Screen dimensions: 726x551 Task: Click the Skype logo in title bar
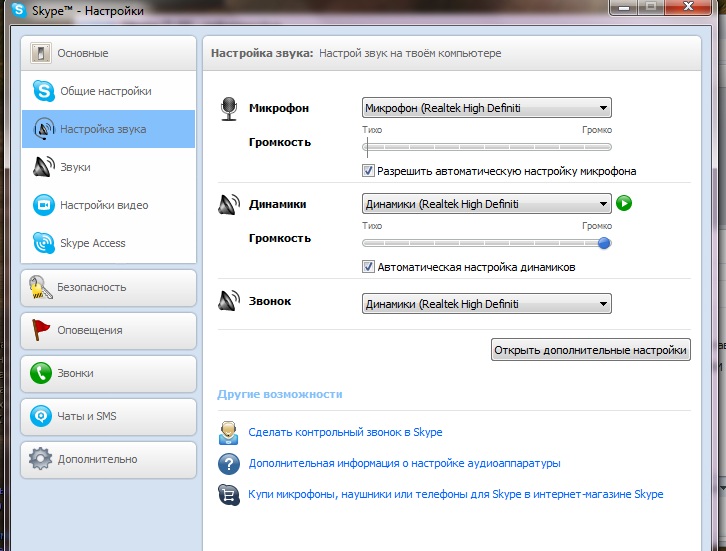pyautogui.click(x=19, y=9)
